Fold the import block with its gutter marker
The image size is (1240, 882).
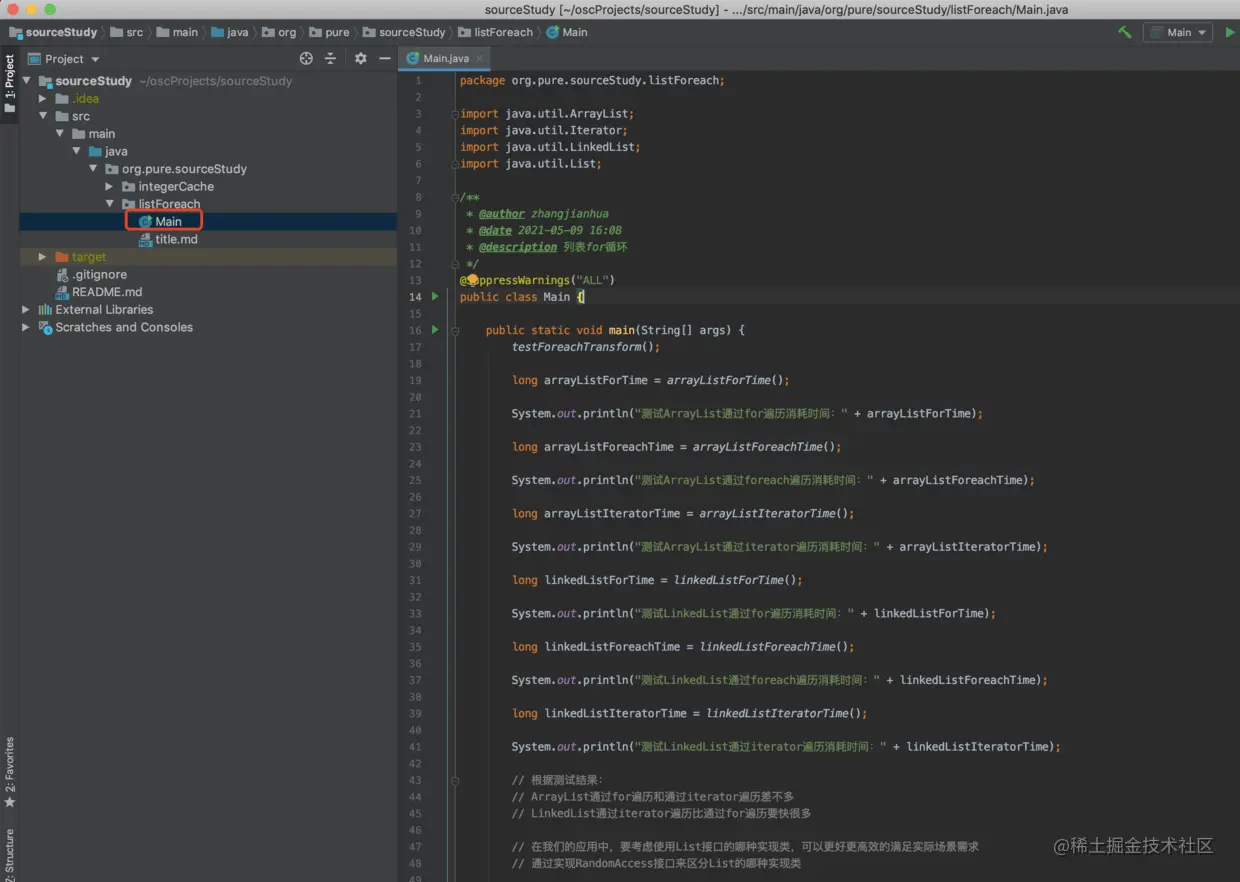coord(453,113)
